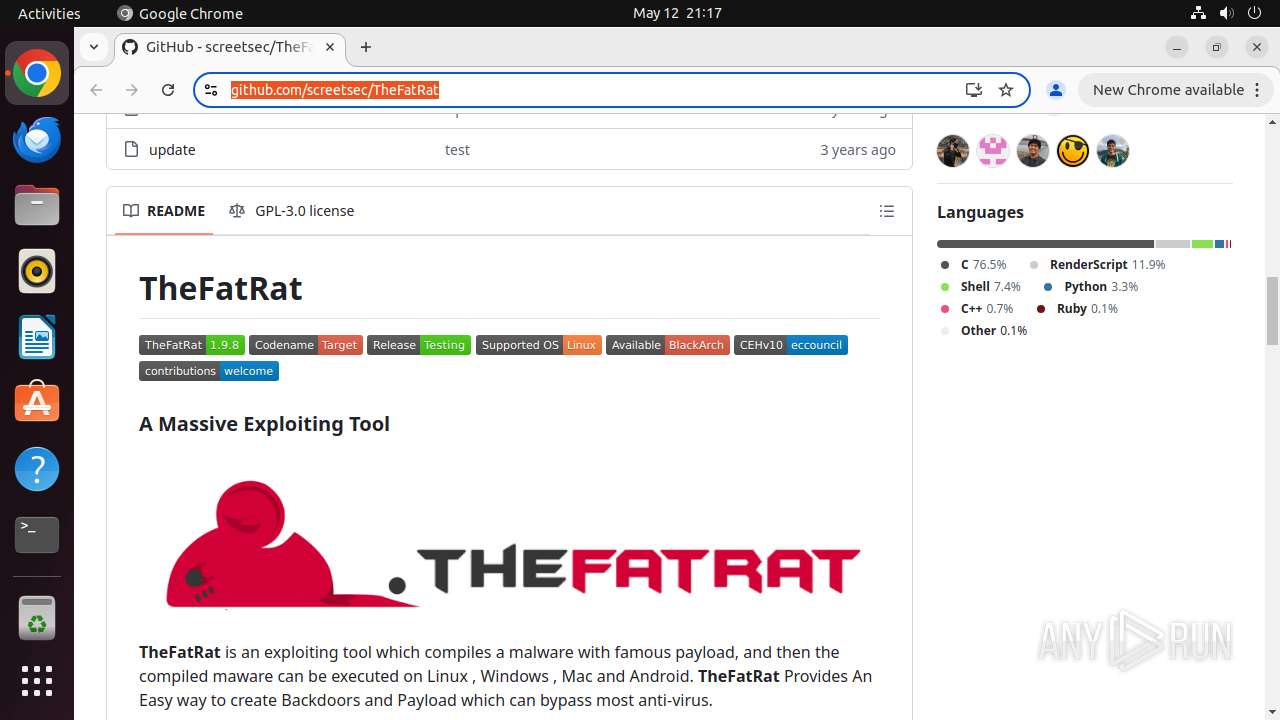Open a new browser tab
Image resolution: width=1280 pixels, height=720 pixels.
366,47
